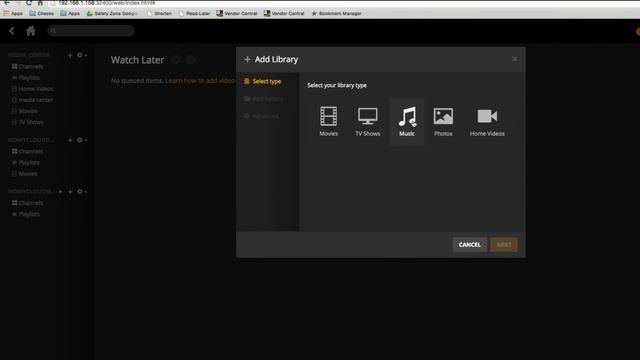640x360 pixels.
Task: Open the Apps grid bookmark shortcut
Action: (13, 13)
